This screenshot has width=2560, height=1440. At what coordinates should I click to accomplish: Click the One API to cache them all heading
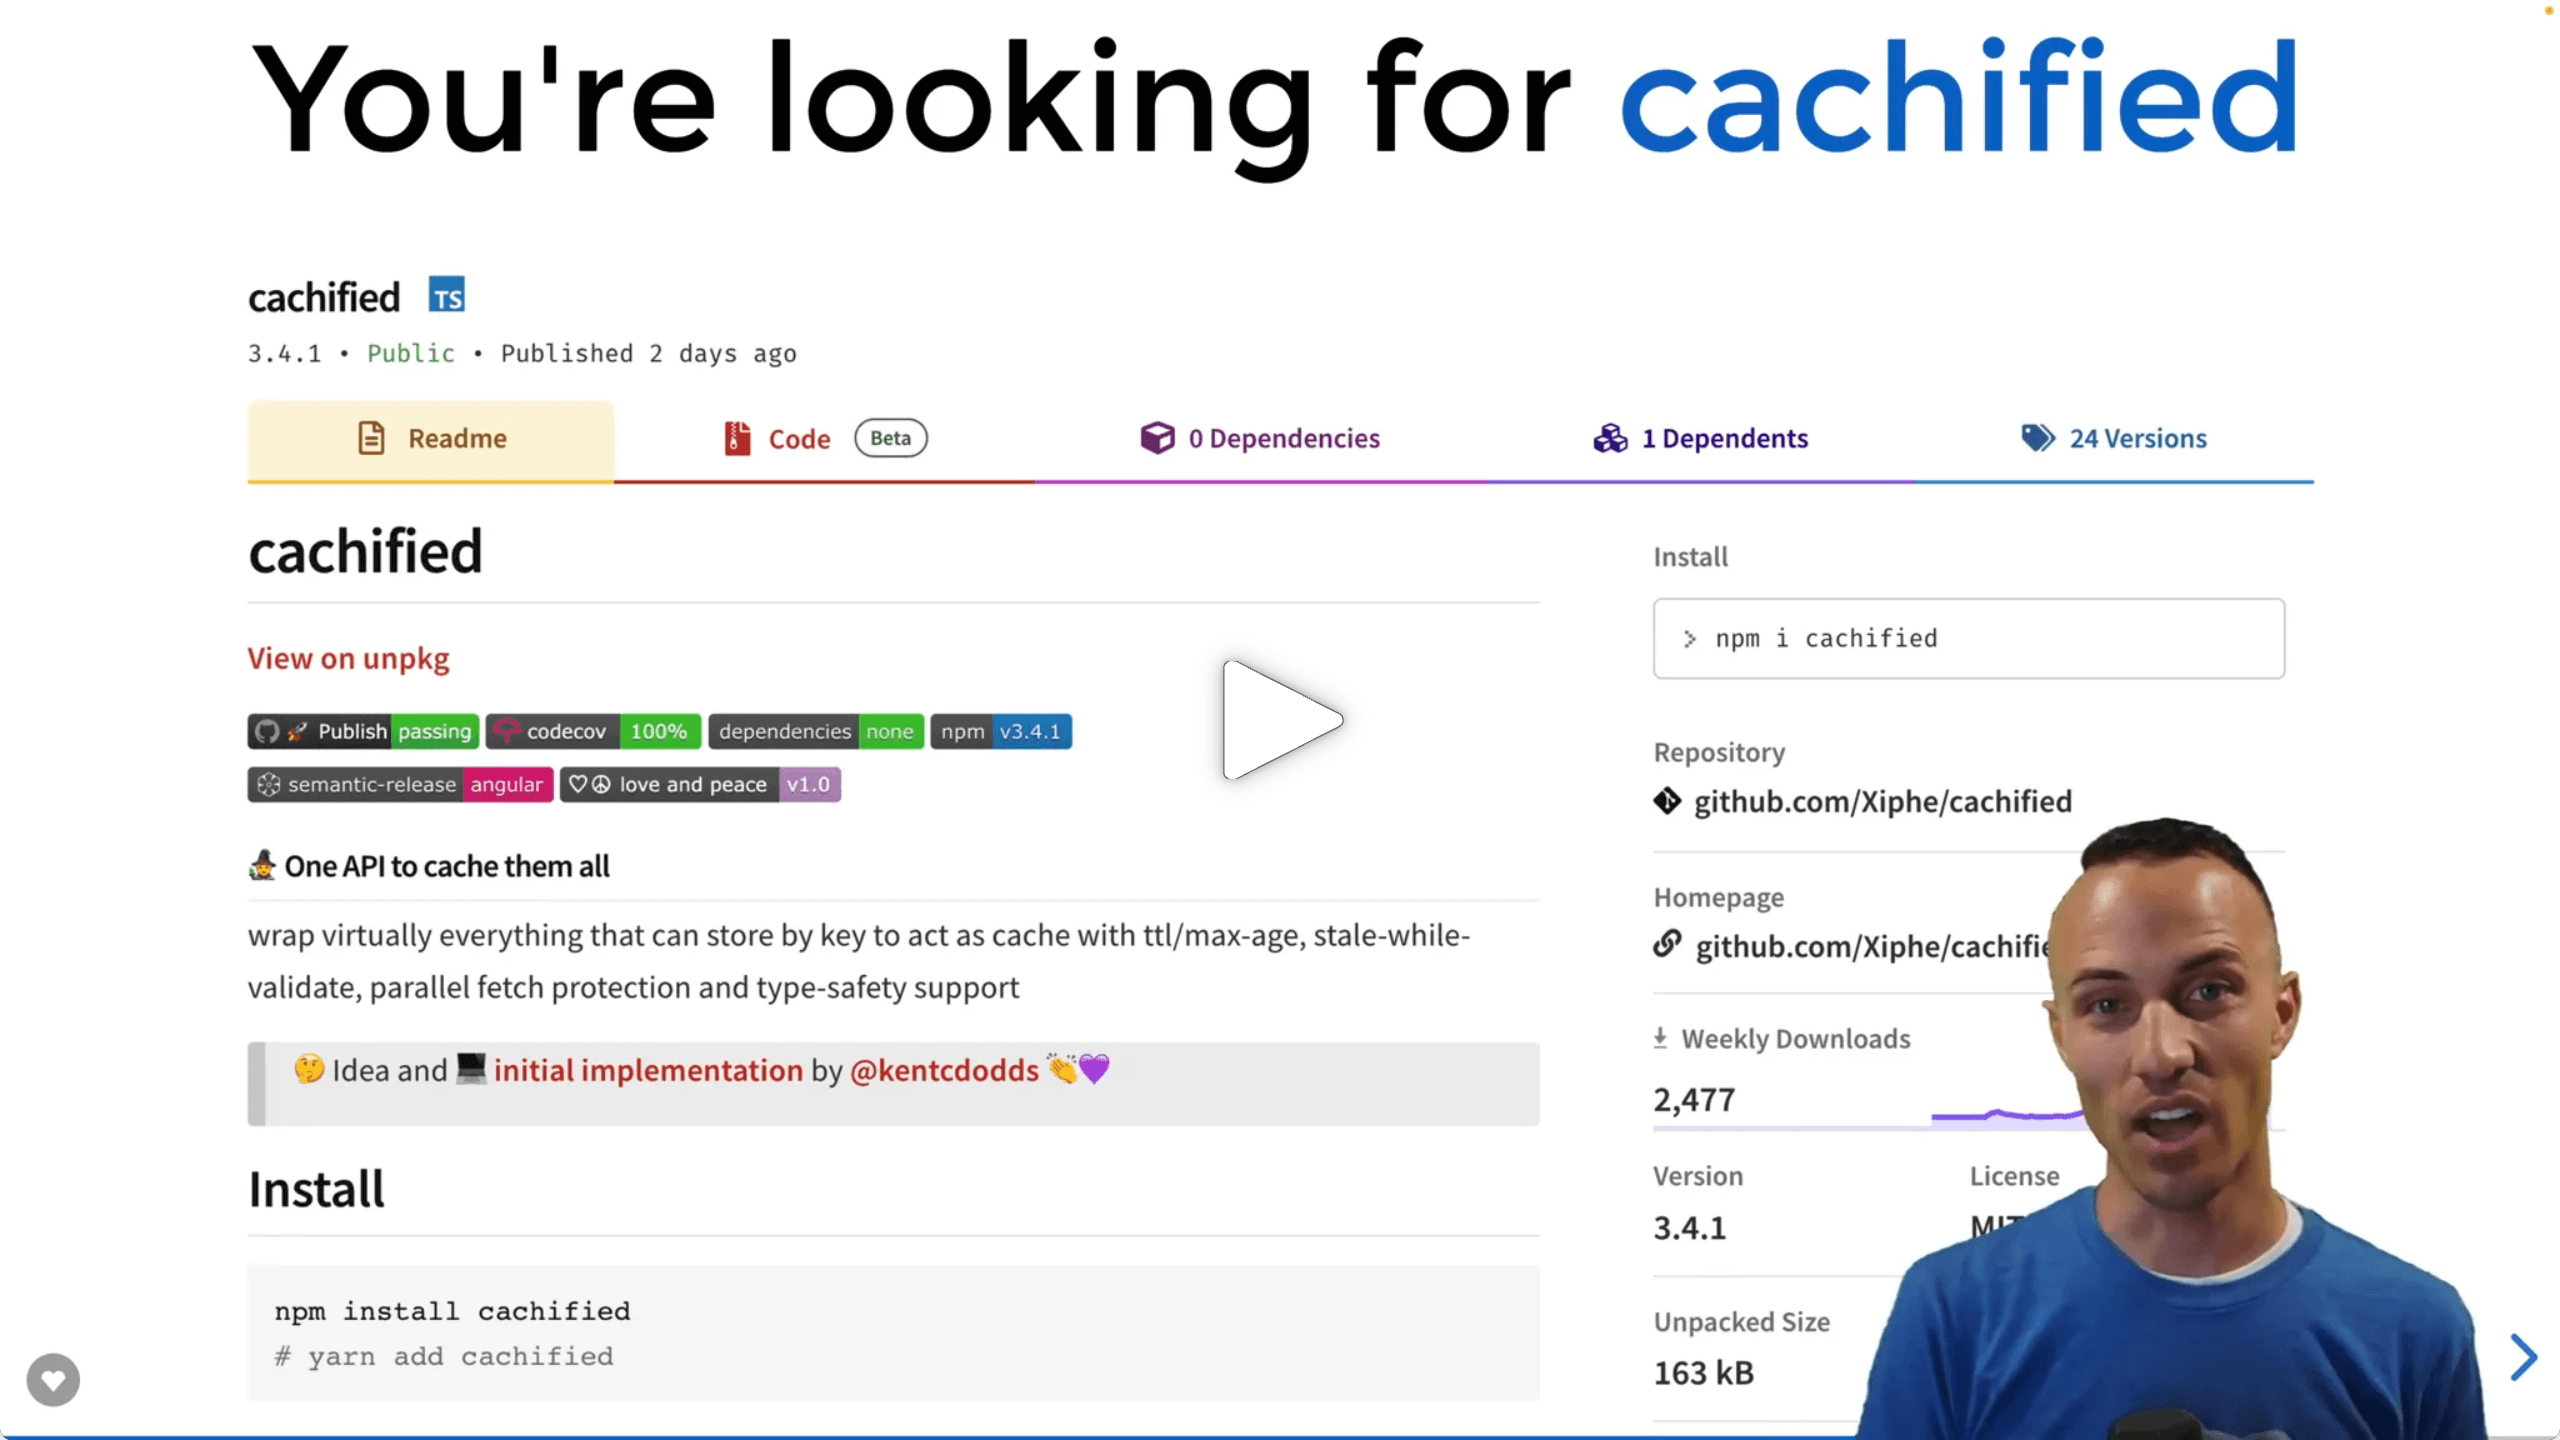click(x=447, y=866)
